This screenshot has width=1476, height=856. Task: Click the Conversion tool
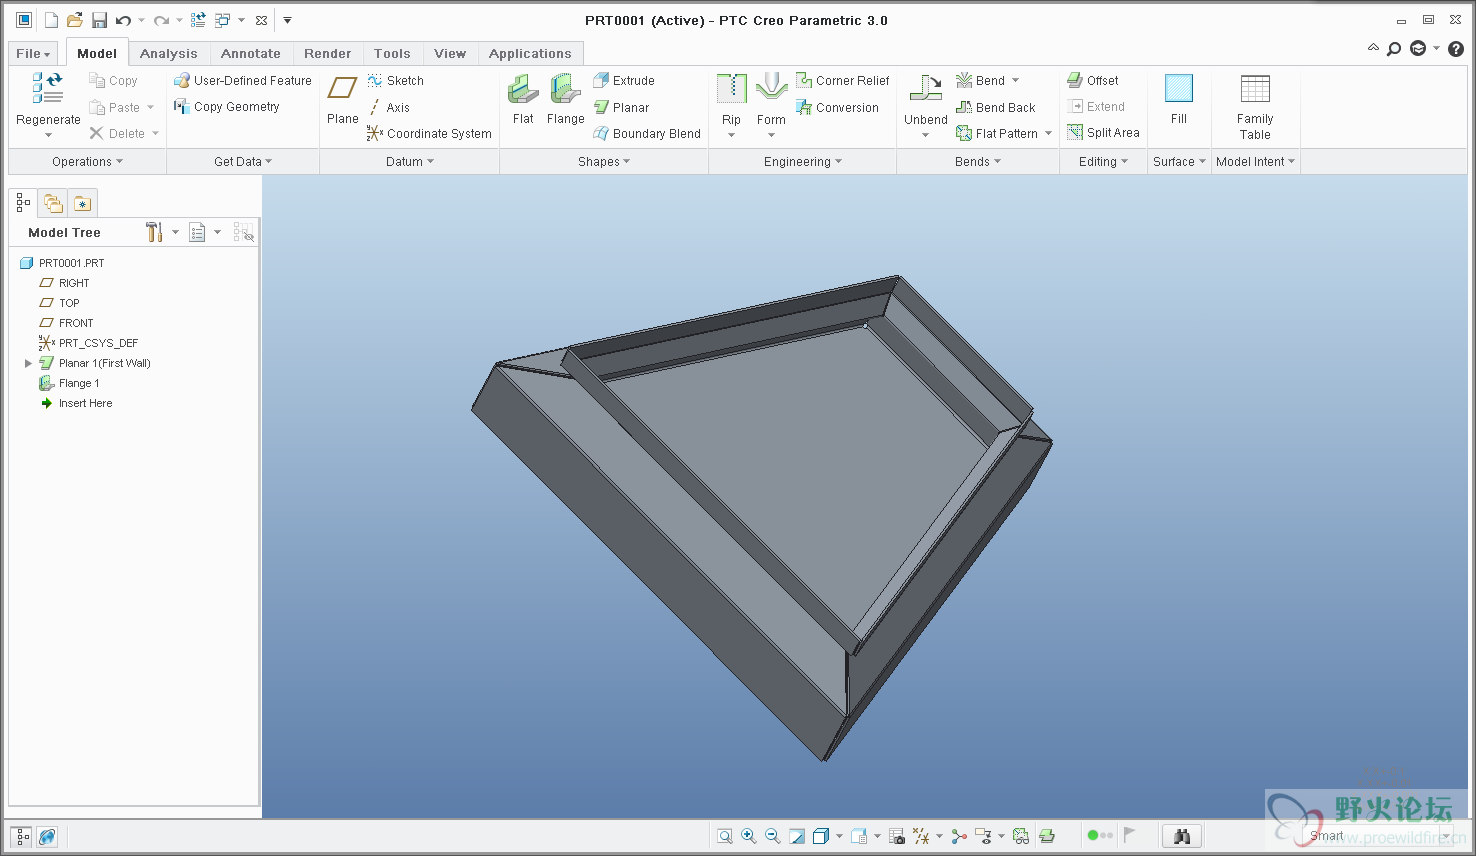pos(838,107)
